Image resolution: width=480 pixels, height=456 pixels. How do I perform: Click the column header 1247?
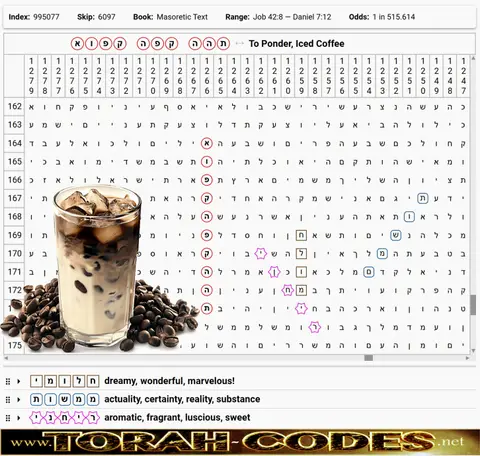coord(463,76)
